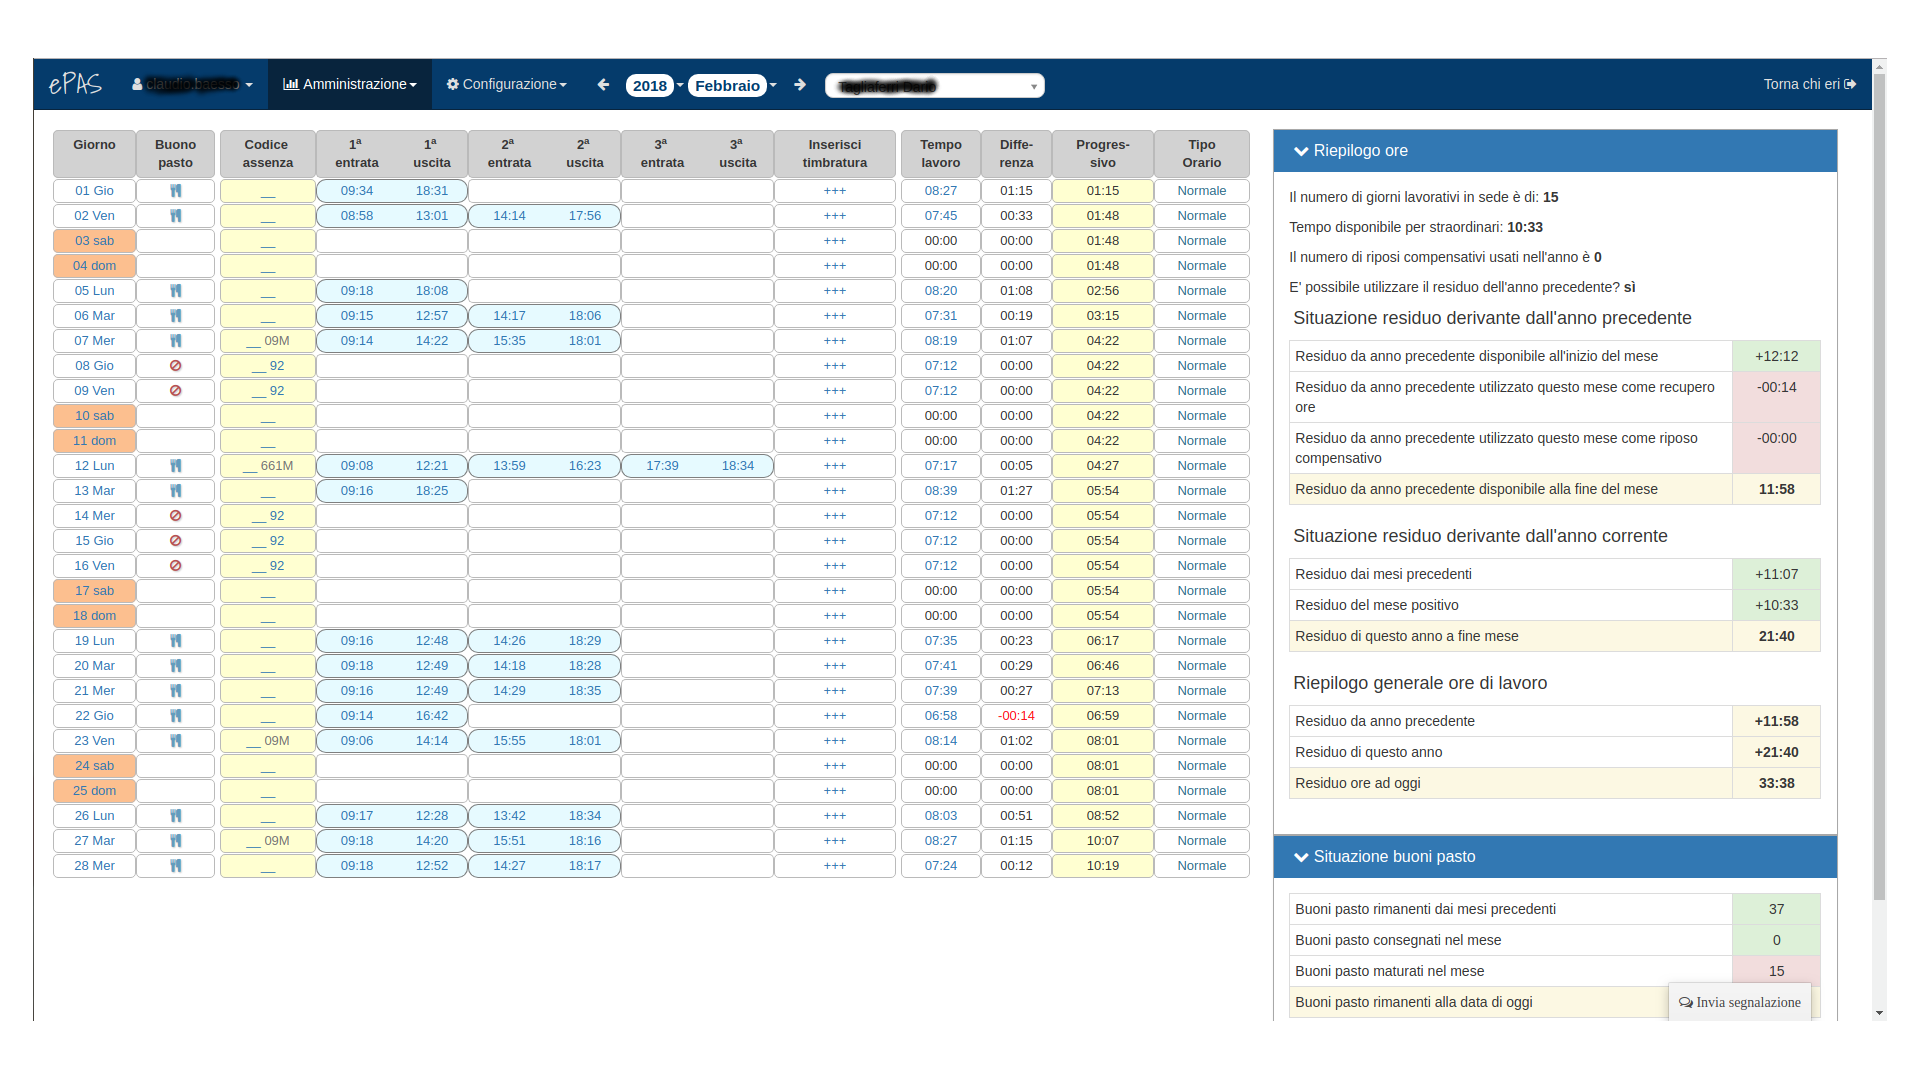1920x1080 pixels.
Task: Click second entry 14:14 on 02 Ven
Action: click(x=509, y=216)
